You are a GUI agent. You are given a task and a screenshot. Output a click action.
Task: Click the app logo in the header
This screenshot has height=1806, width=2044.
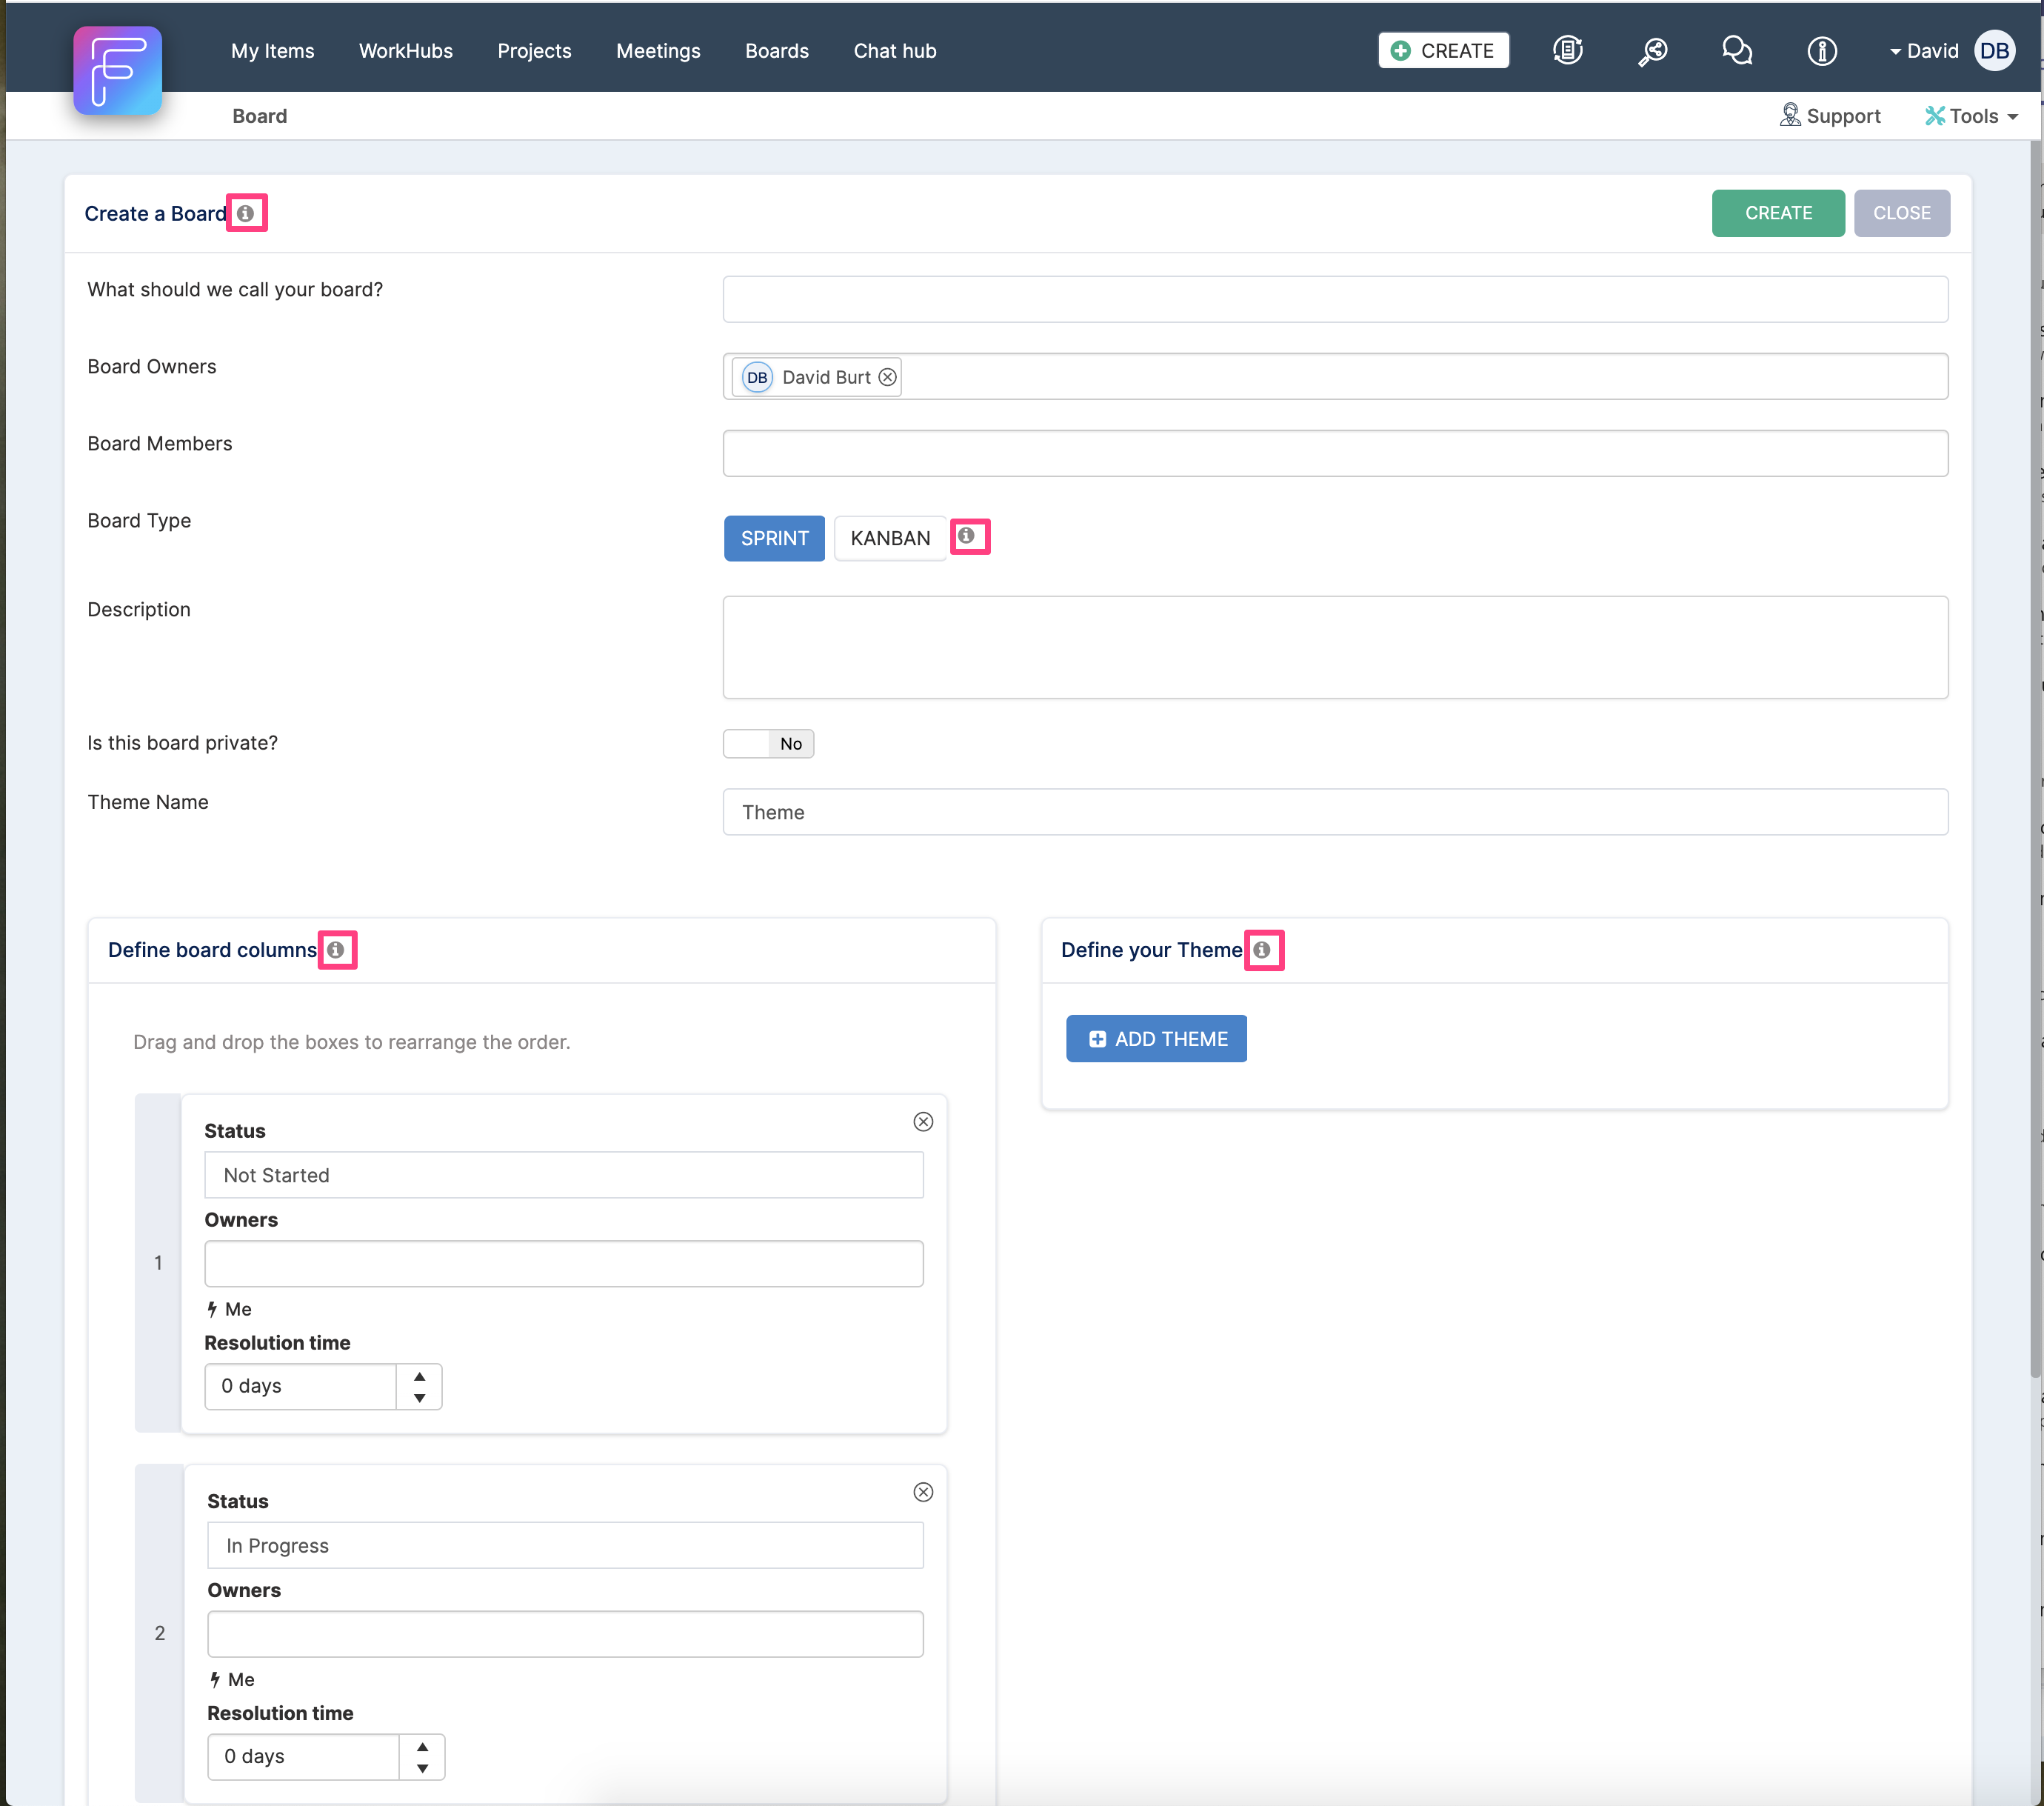click(117, 70)
